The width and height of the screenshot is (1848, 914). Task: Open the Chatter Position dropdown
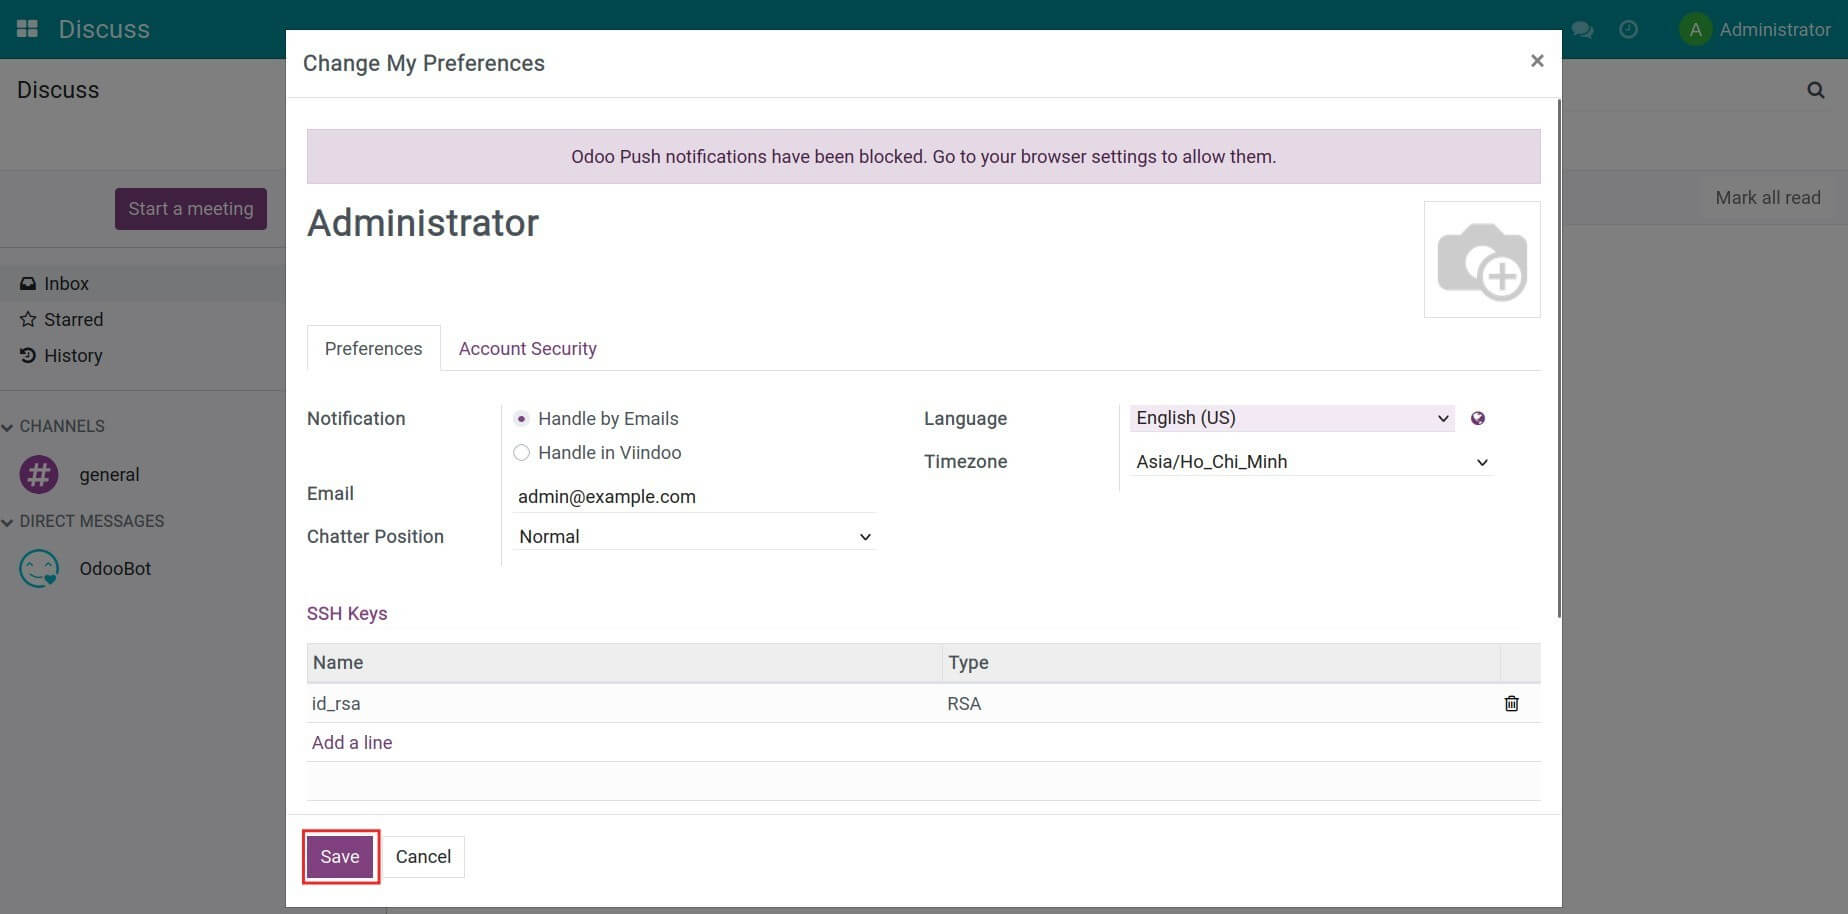click(x=693, y=536)
